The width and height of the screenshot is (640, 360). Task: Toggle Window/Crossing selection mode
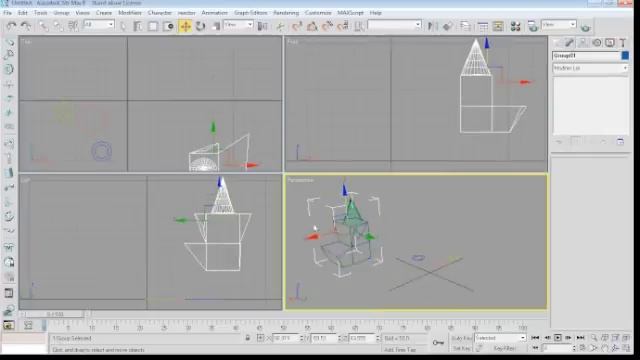pos(168,27)
